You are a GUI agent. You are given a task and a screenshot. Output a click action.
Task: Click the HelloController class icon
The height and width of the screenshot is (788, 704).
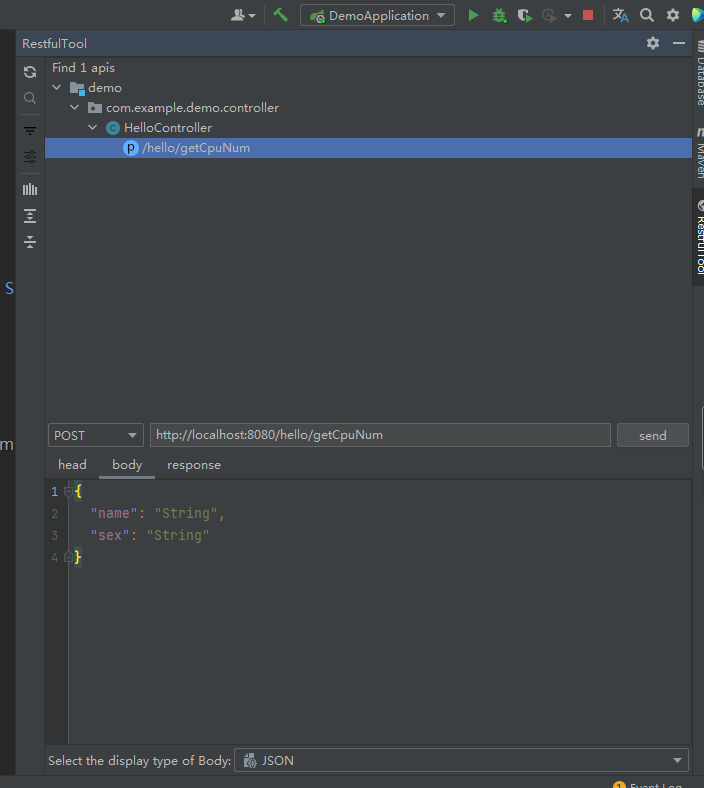(x=113, y=128)
